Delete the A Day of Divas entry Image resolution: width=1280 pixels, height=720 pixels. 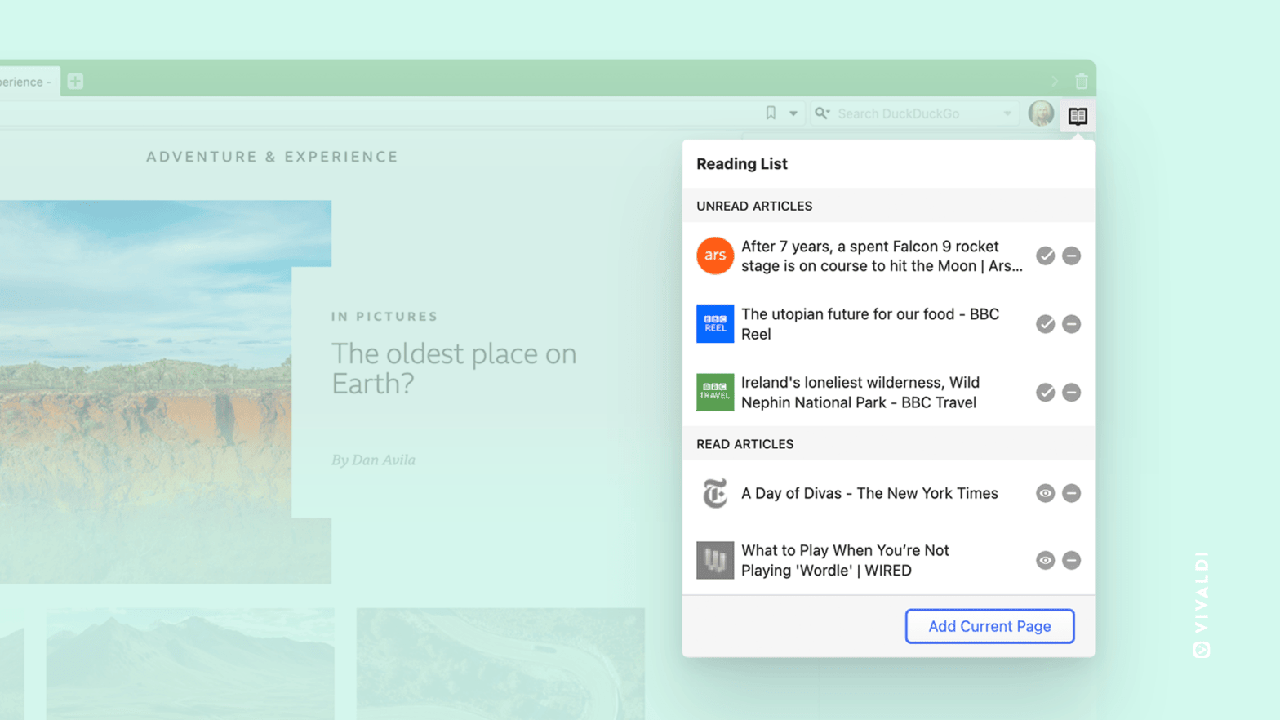click(1071, 493)
